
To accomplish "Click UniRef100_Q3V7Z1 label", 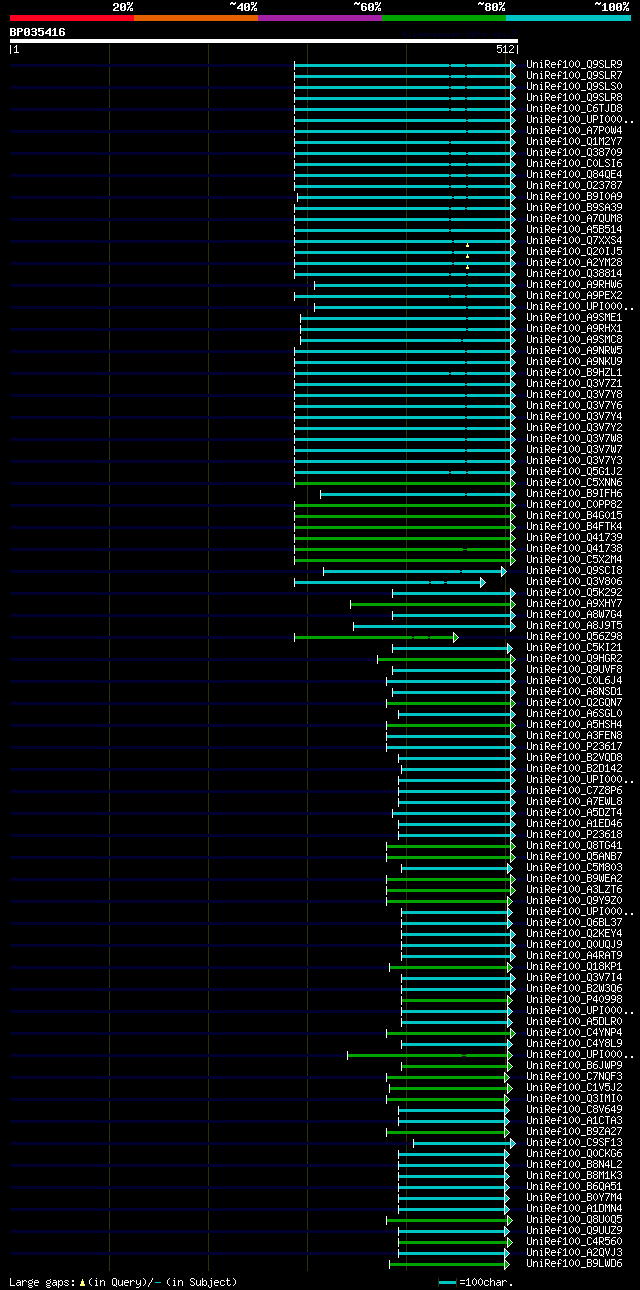I will click(x=574, y=383).
